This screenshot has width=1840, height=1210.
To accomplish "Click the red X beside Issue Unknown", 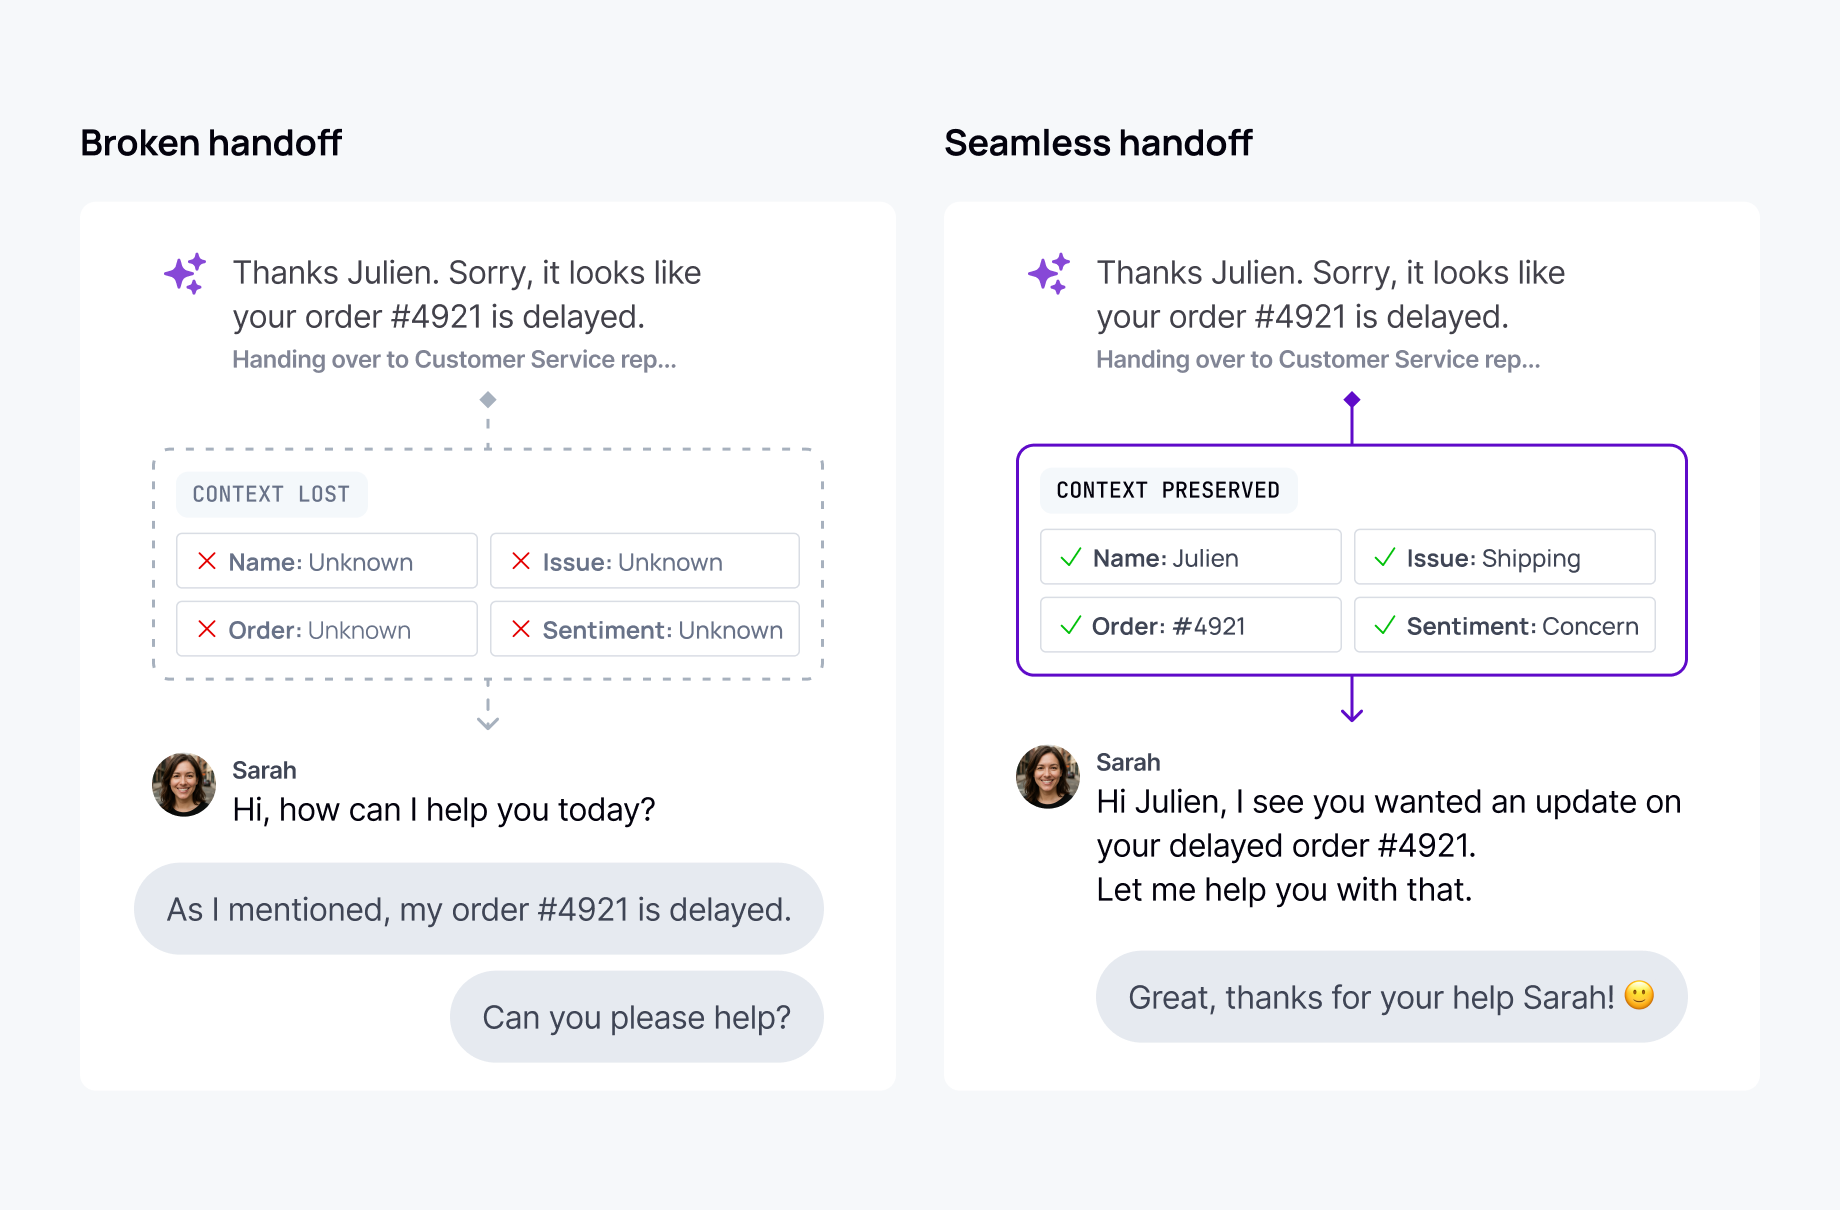I will click(x=522, y=561).
